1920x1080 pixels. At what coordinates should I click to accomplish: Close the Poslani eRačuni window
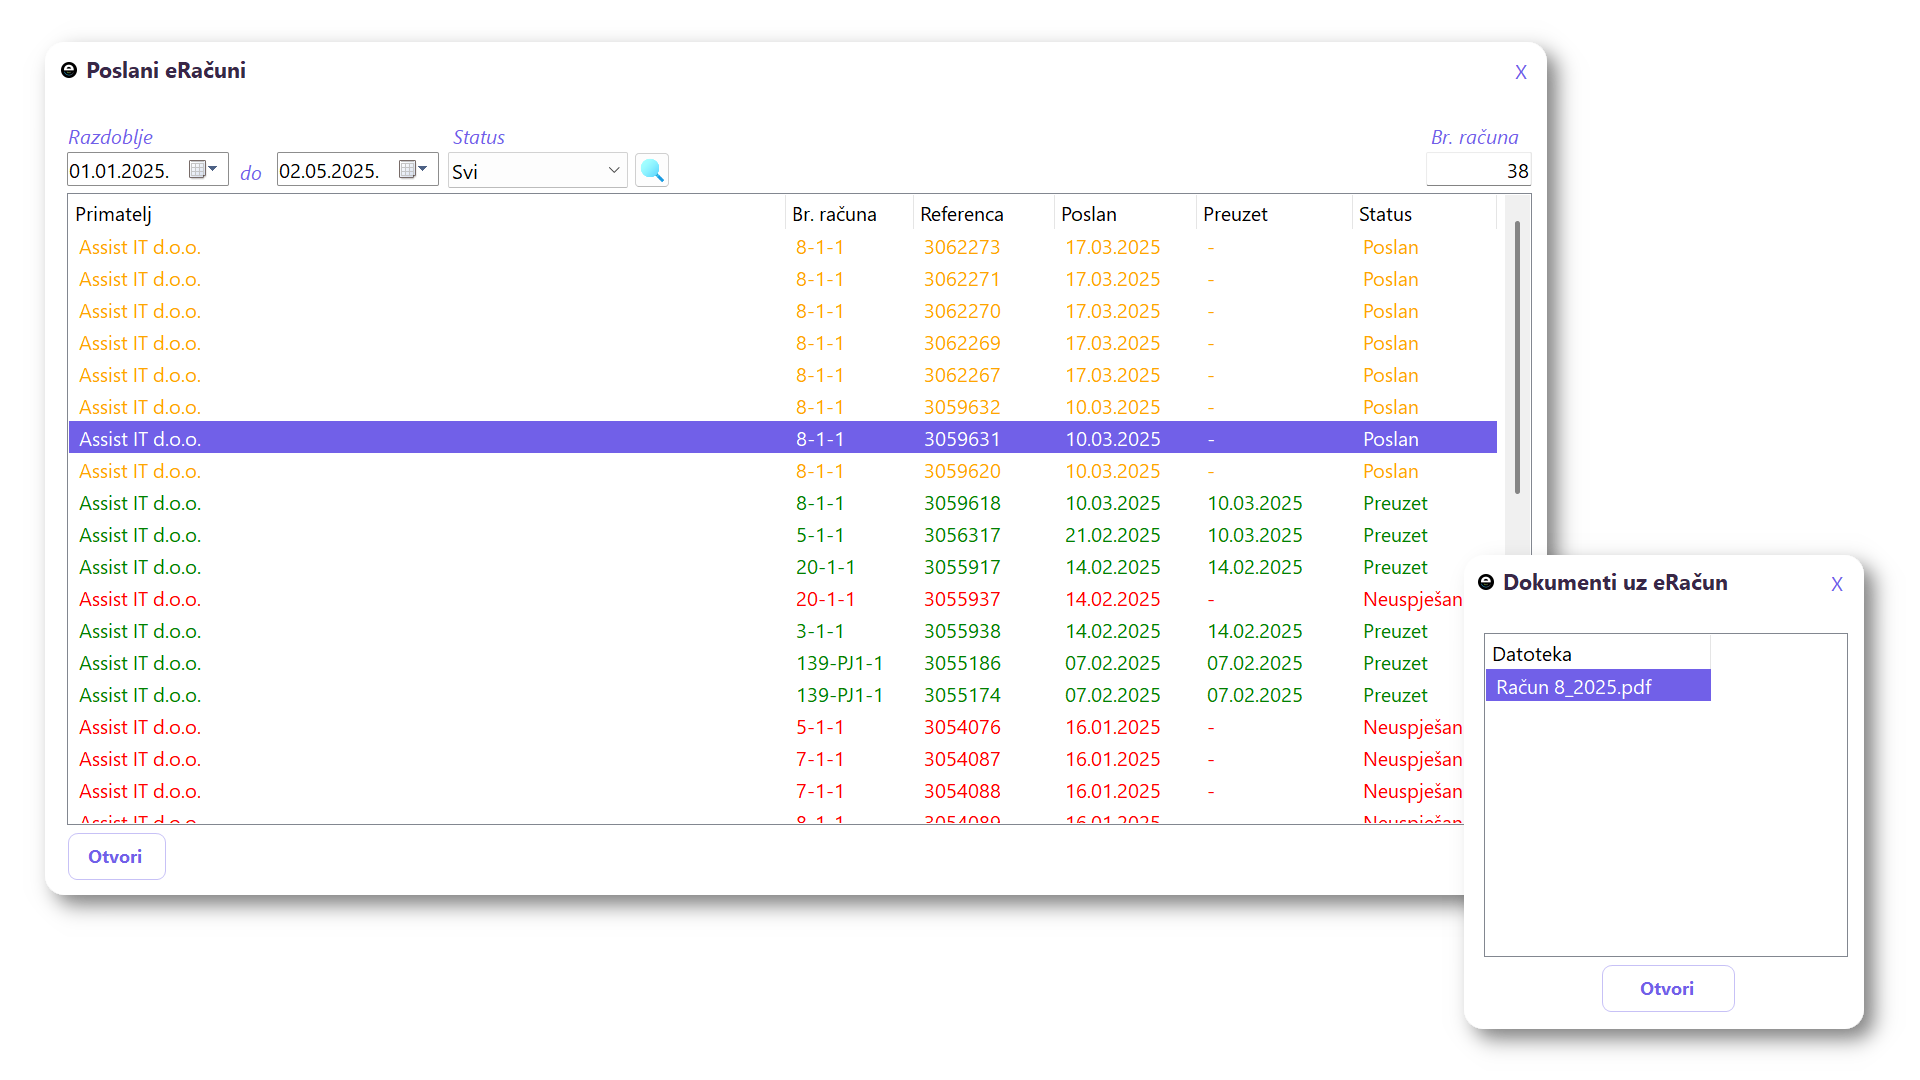click(x=1520, y=72)
